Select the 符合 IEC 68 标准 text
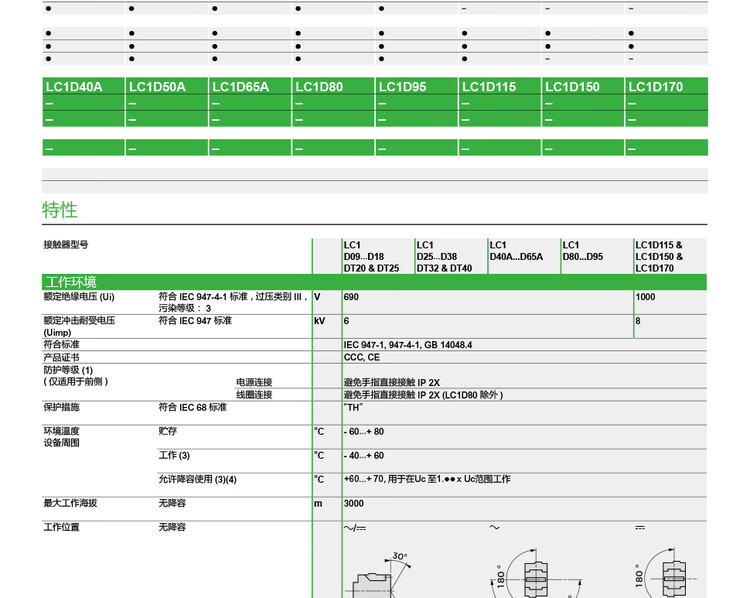Screen dimensions: 750x598 pos(193,407)
